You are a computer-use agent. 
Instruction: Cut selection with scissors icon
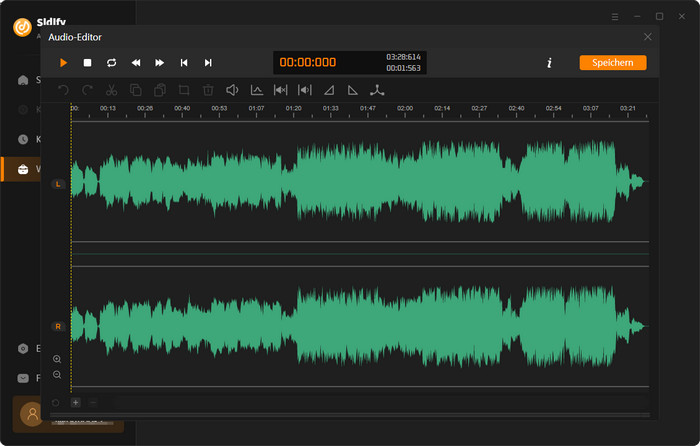[x=112, y=90]
